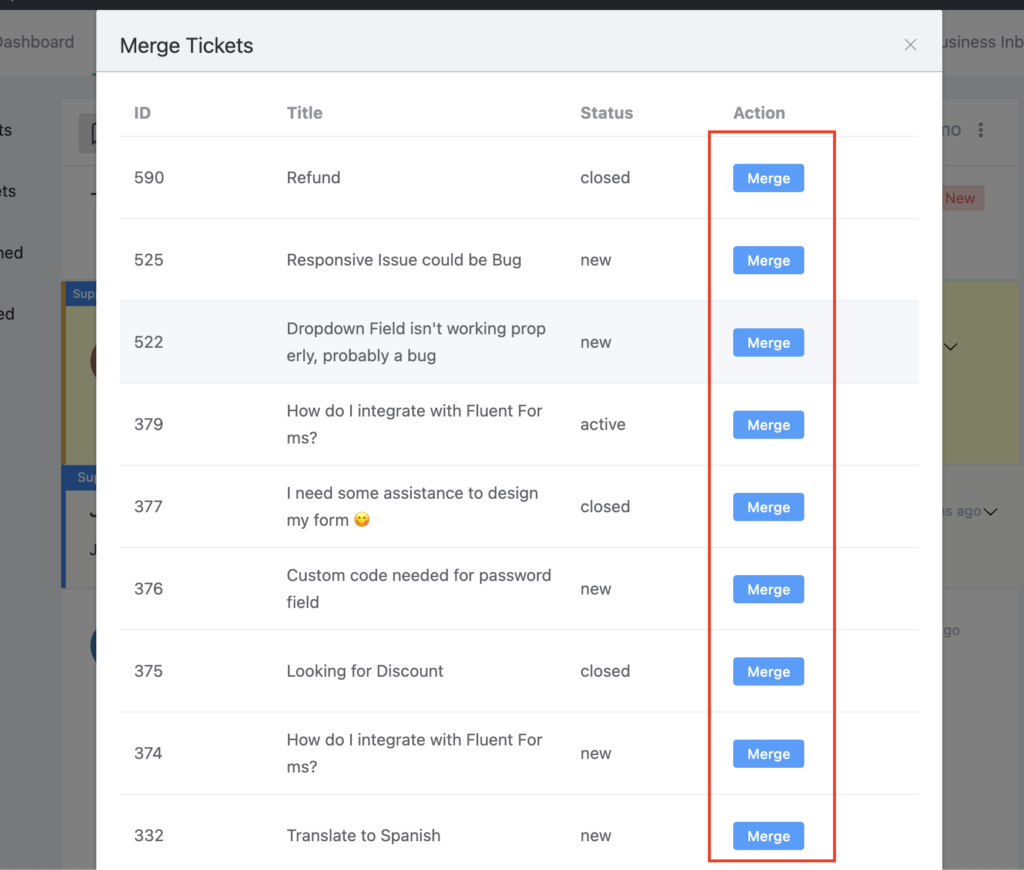The height and width of the screenshot is (870, 1024).
Task: Open the three-dot more options menu
Action: click(x=980, y=130)
